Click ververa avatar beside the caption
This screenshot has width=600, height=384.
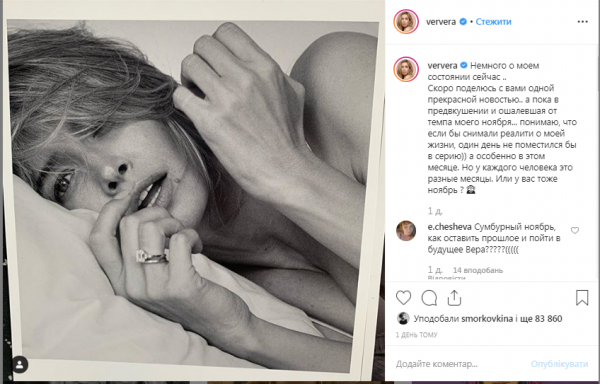click(x=406, y=69)
